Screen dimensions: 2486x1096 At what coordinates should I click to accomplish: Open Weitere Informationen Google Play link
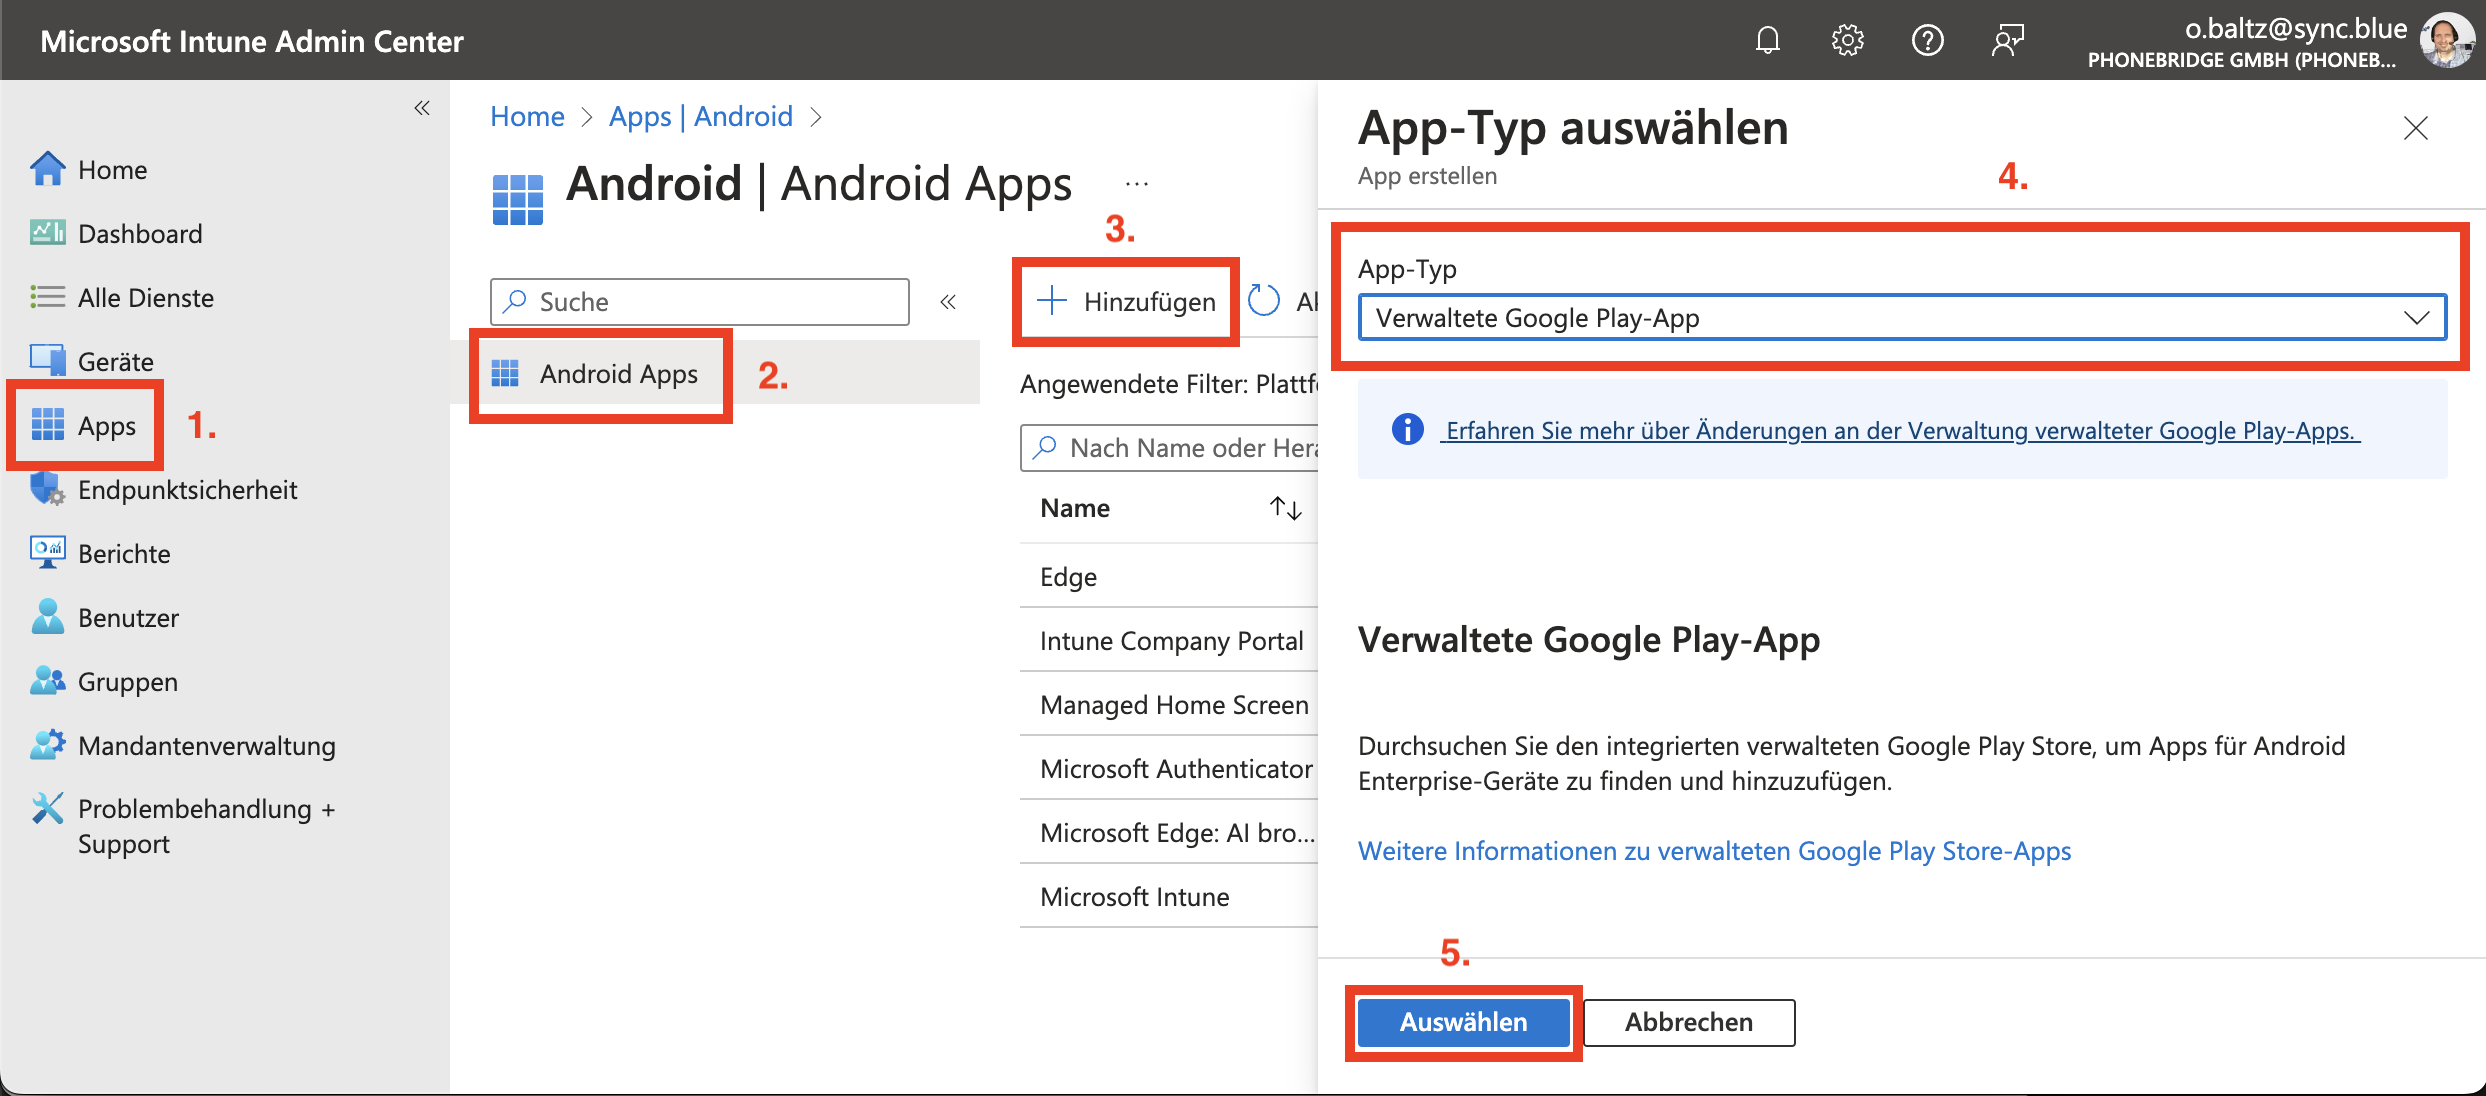(1714, 851)
